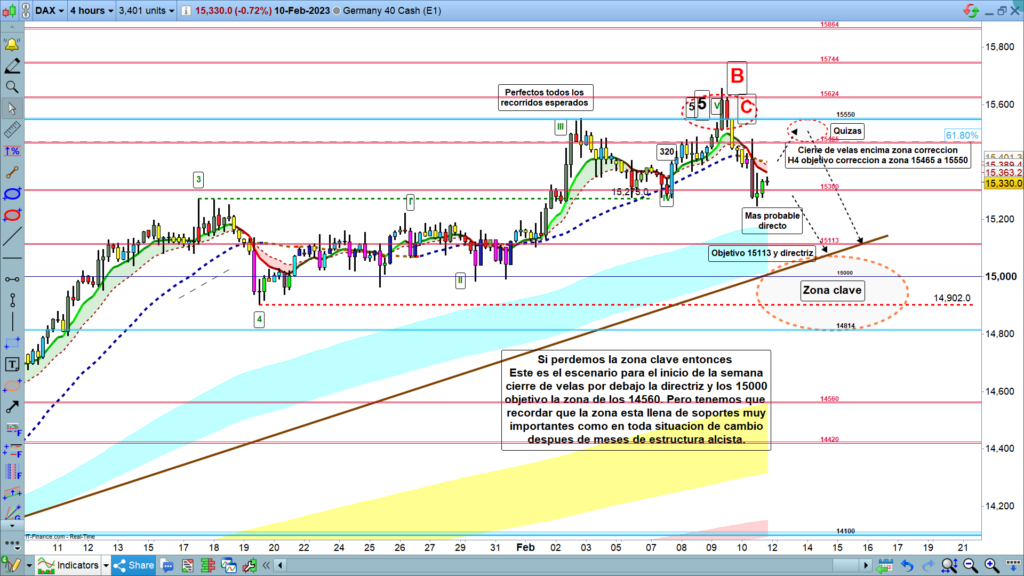Select the magnifying glass zoom tool
Screen dimensions: 1024x576
[12, 88]
